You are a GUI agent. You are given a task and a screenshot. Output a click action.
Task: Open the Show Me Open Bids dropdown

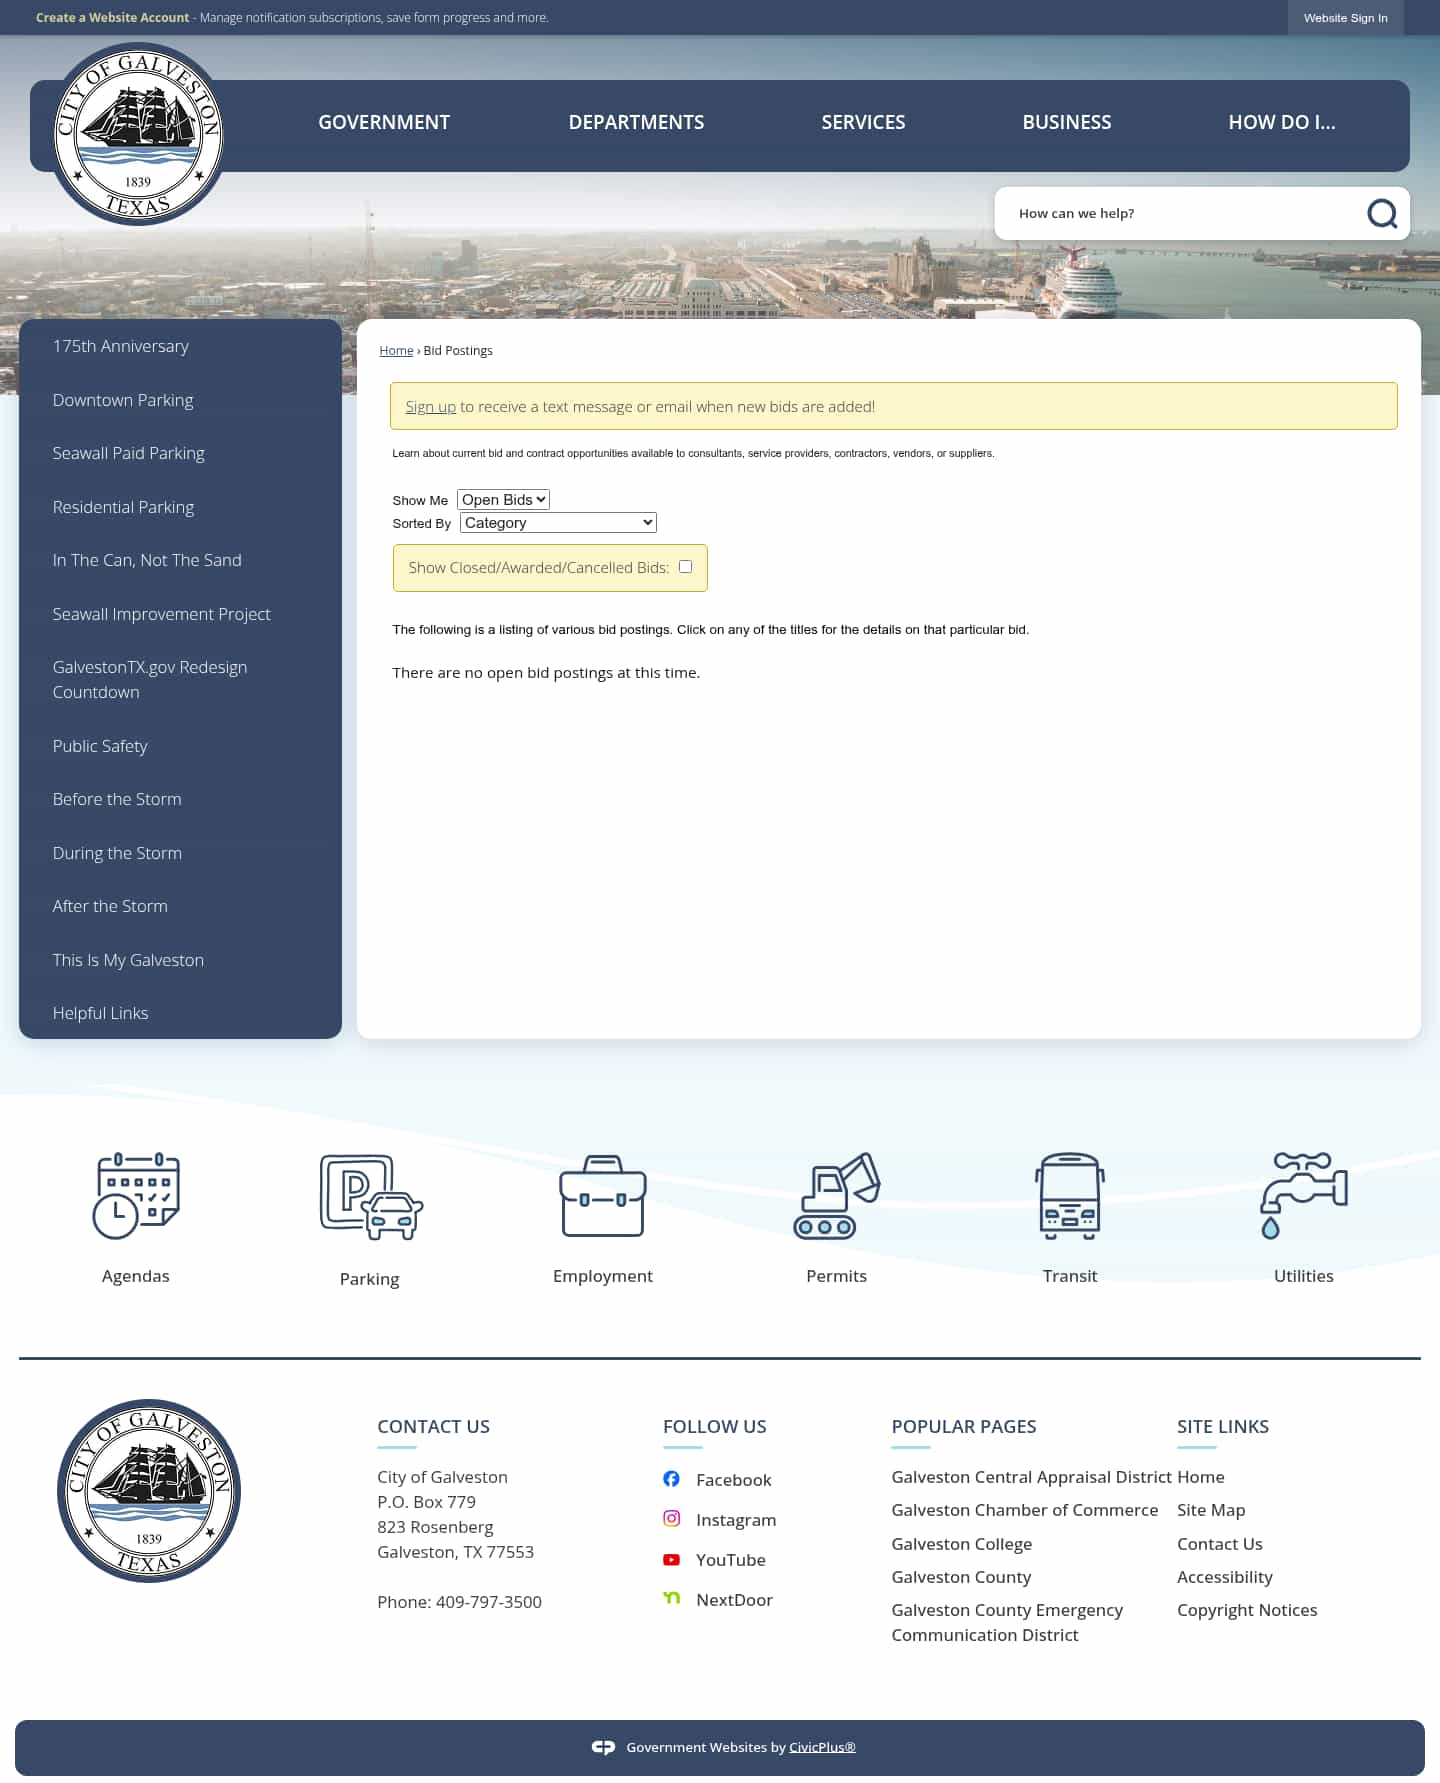(503, 500)
